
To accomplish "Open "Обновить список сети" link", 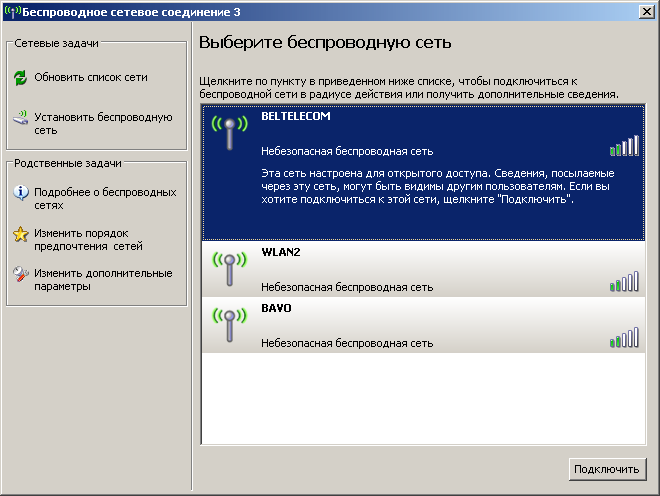I will click(91, 77).
